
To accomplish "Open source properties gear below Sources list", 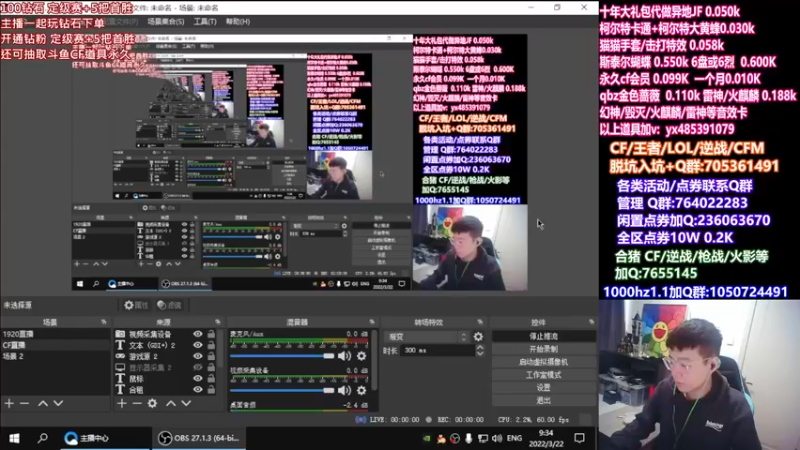I will pos(152,404).
